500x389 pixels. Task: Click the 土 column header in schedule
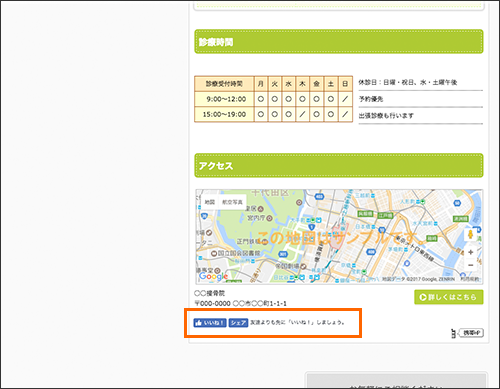[x=331, y=84]
